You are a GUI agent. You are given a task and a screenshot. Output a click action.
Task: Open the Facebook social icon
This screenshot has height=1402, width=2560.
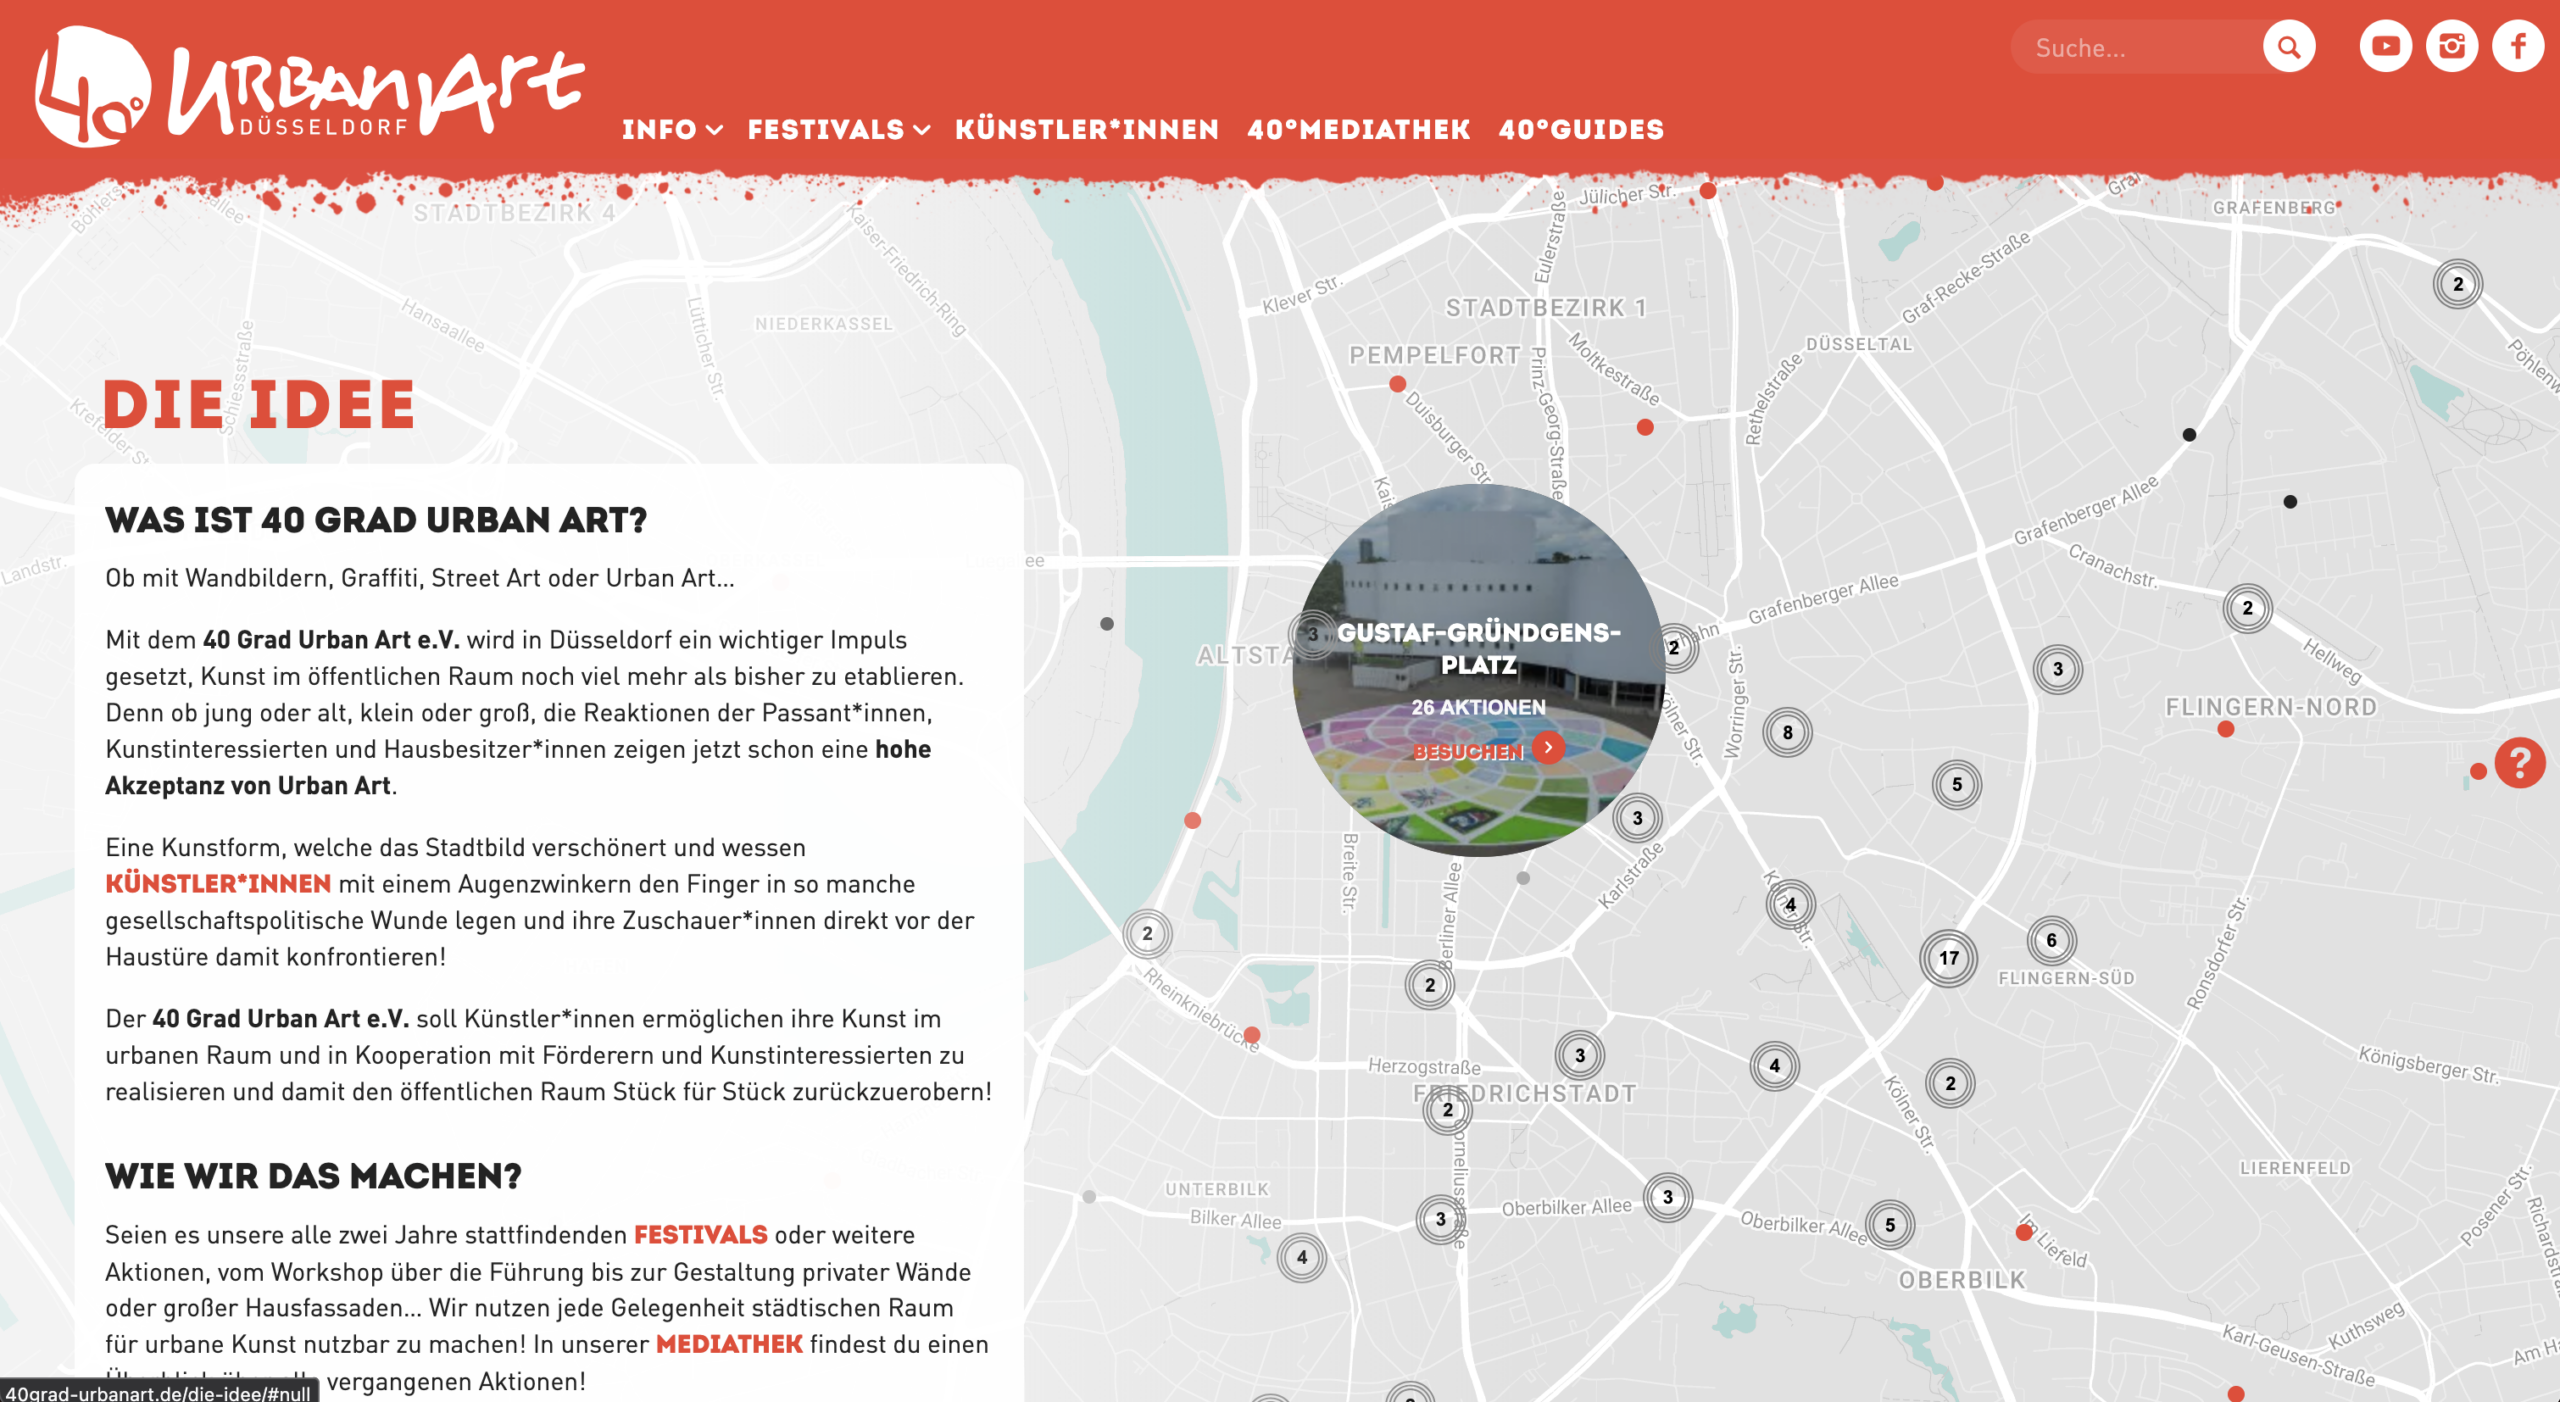coord(2517,47)
